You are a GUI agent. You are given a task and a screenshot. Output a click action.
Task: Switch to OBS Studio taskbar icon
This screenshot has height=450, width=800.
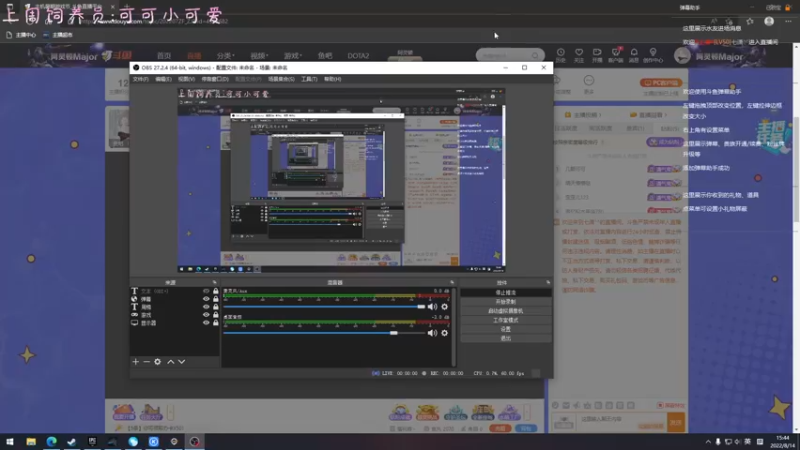[x=195, y=442]
